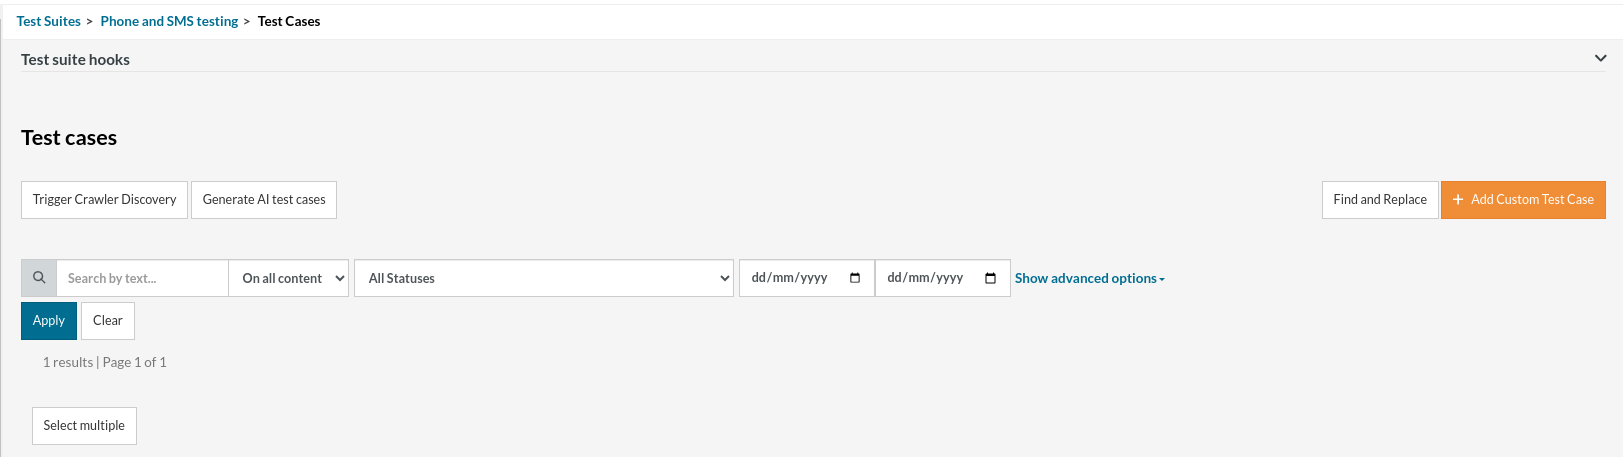Open the On all content dropdown
This screenshot has width=1623, height=457.
(x=289, y=278)
